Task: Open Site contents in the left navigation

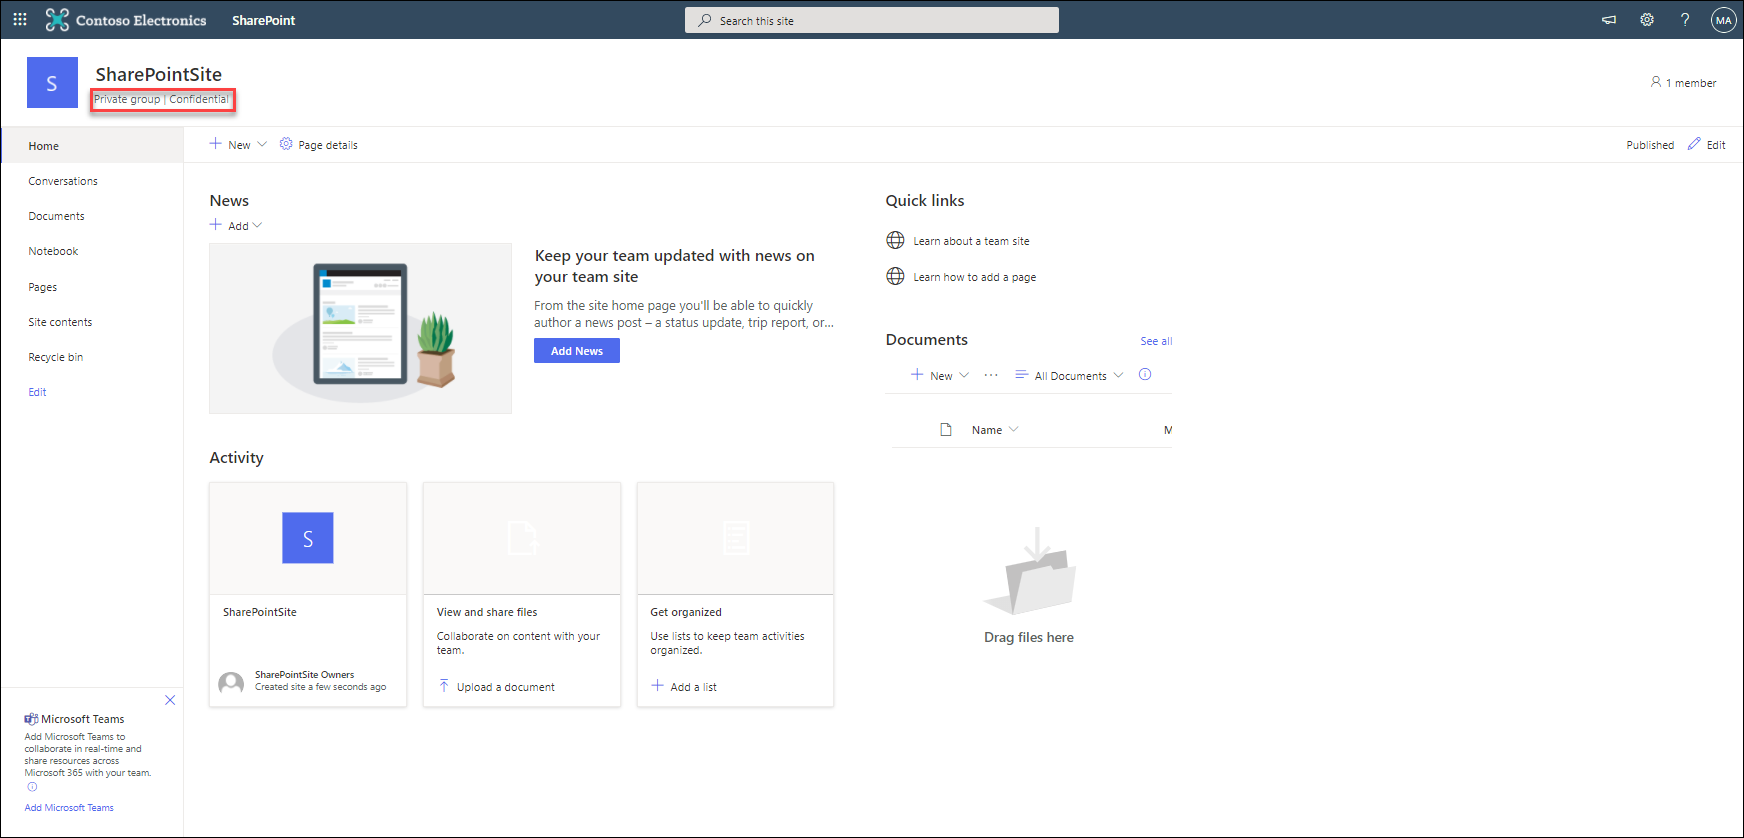Action: tap(60, 322)
